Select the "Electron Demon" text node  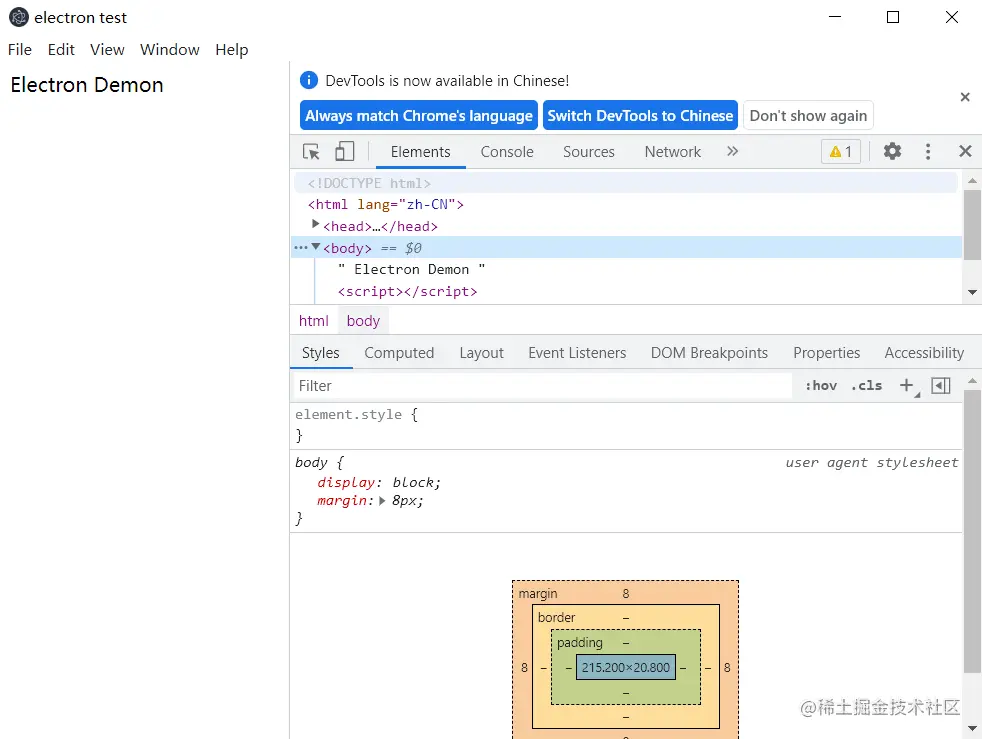411,269
